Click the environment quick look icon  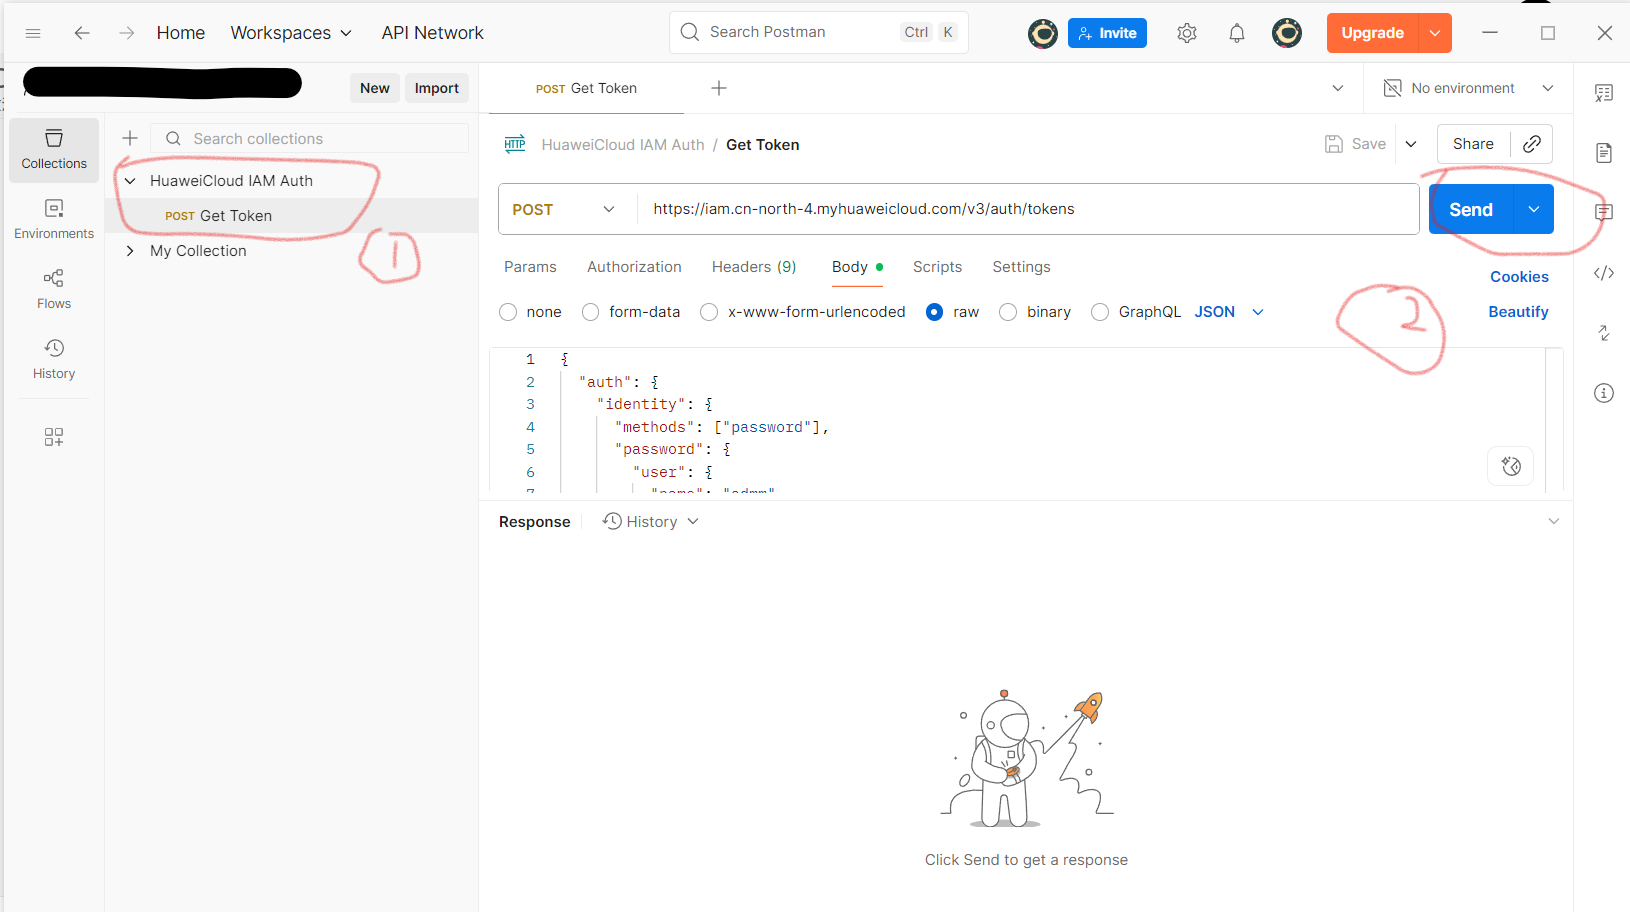coord(1392,88)
